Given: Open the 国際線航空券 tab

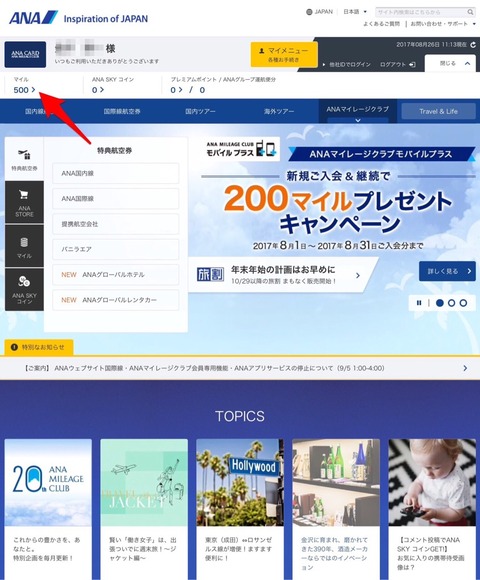Looking at the screenshot, I should pos(122,111).
